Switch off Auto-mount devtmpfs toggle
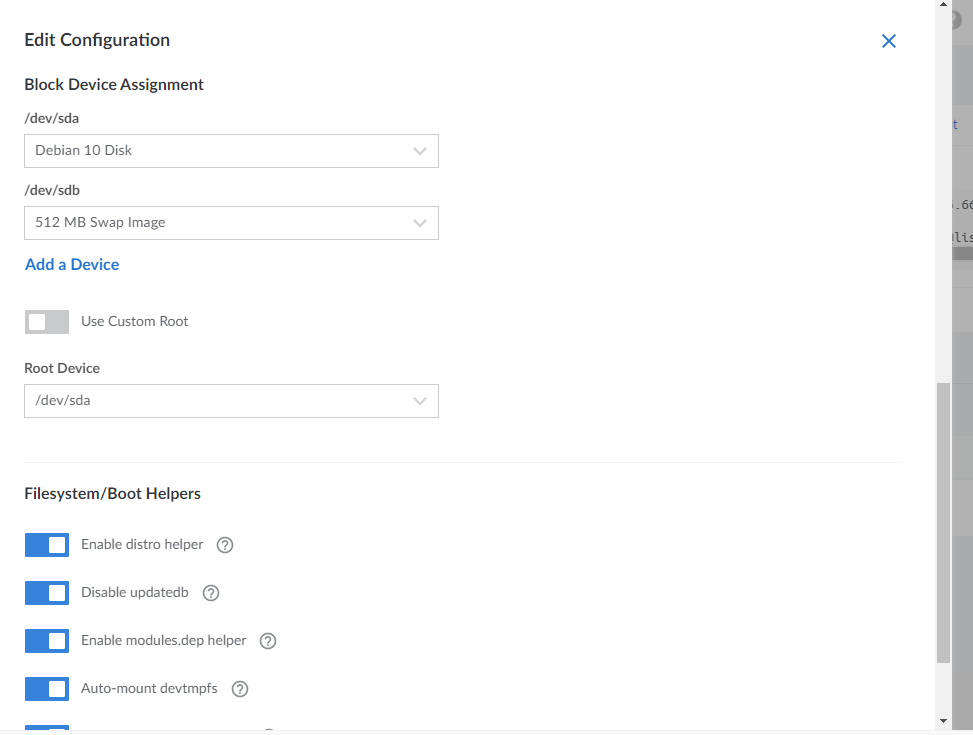 (x=47, y=689)
